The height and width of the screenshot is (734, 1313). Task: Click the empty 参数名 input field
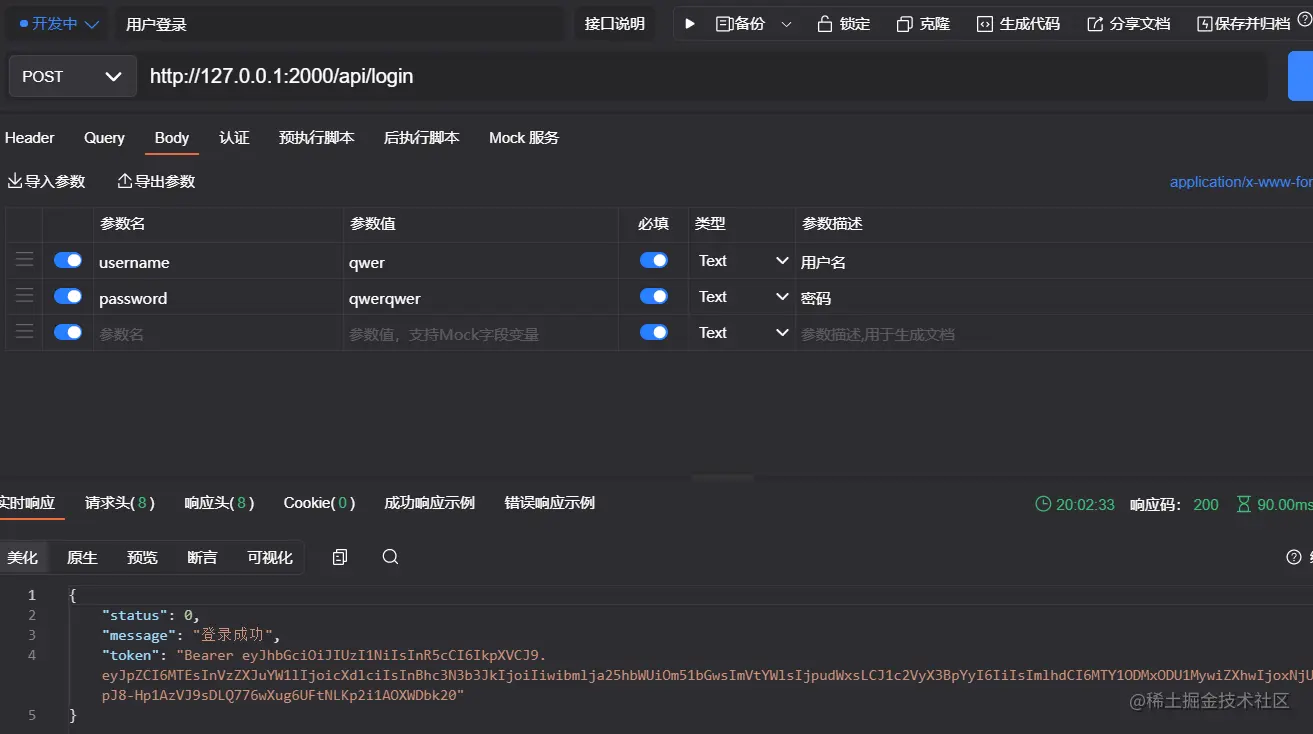(x=217, y=334)
